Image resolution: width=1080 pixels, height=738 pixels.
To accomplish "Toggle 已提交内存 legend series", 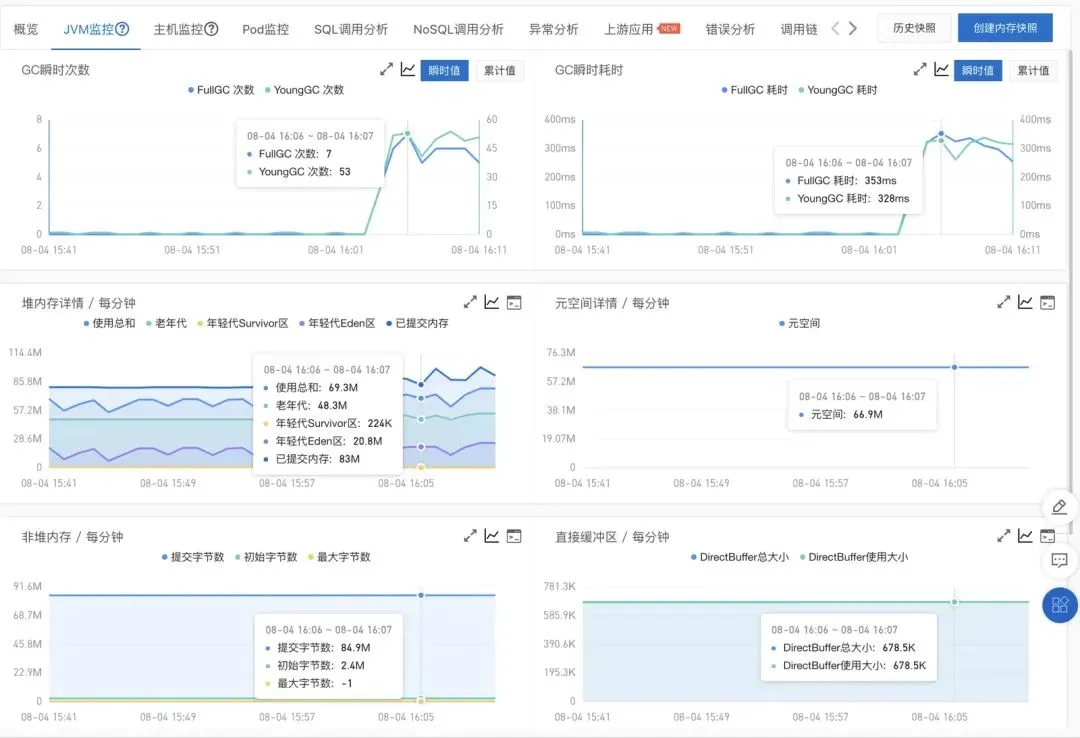I will click(417, 323).
